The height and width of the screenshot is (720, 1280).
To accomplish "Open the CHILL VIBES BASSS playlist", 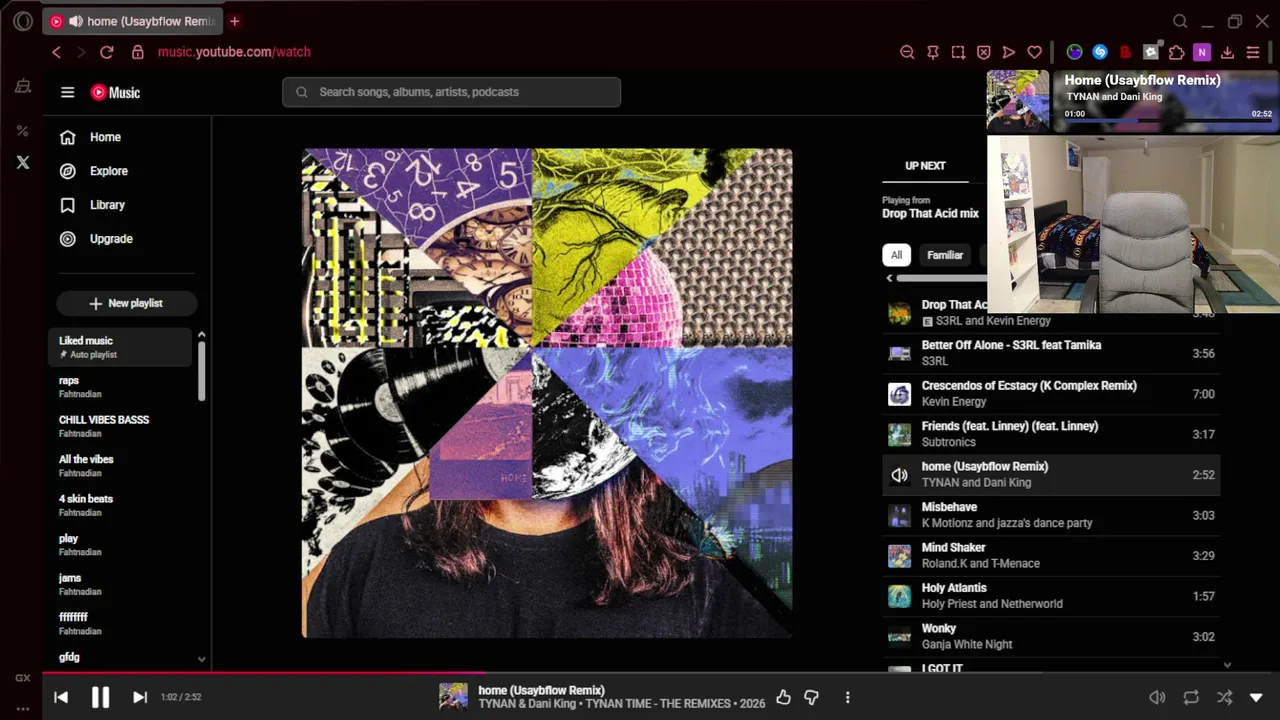I will click(120, 426).
